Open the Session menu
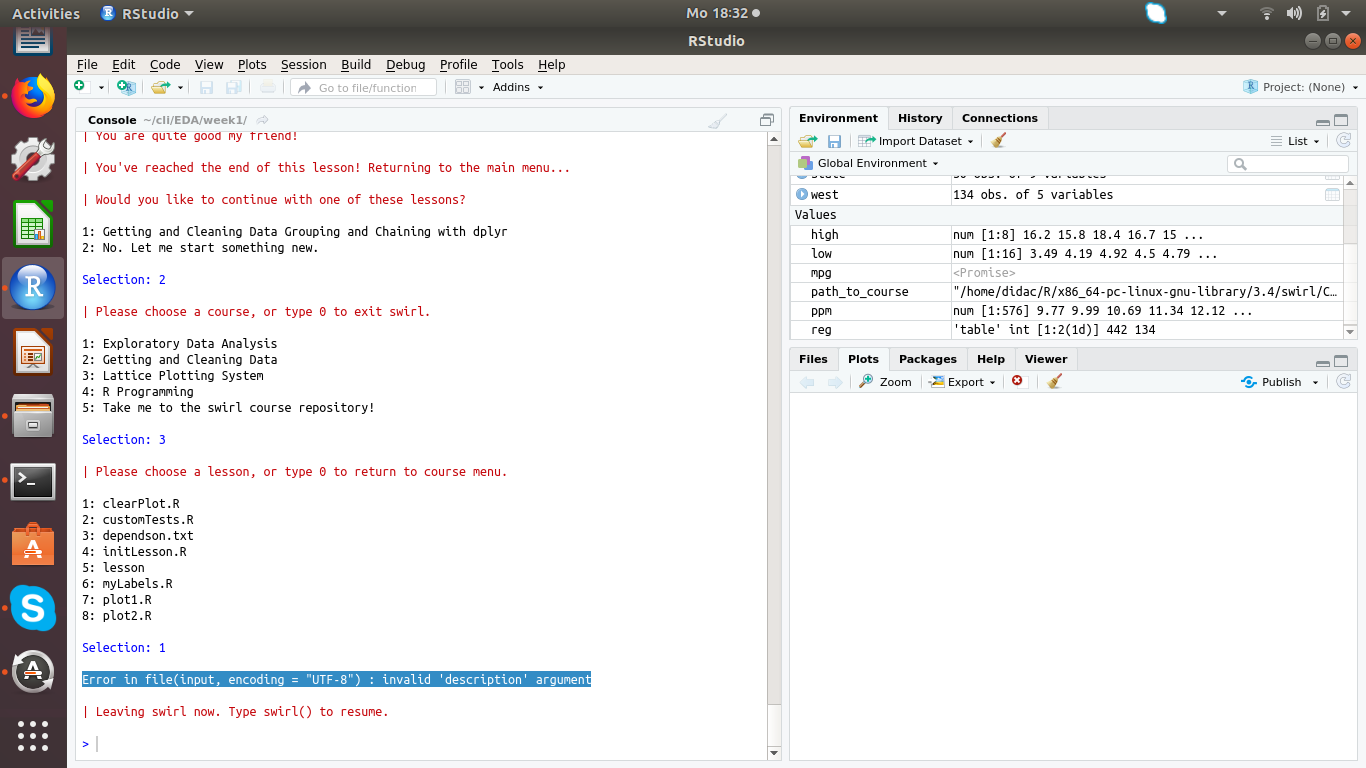 [303, 64]
